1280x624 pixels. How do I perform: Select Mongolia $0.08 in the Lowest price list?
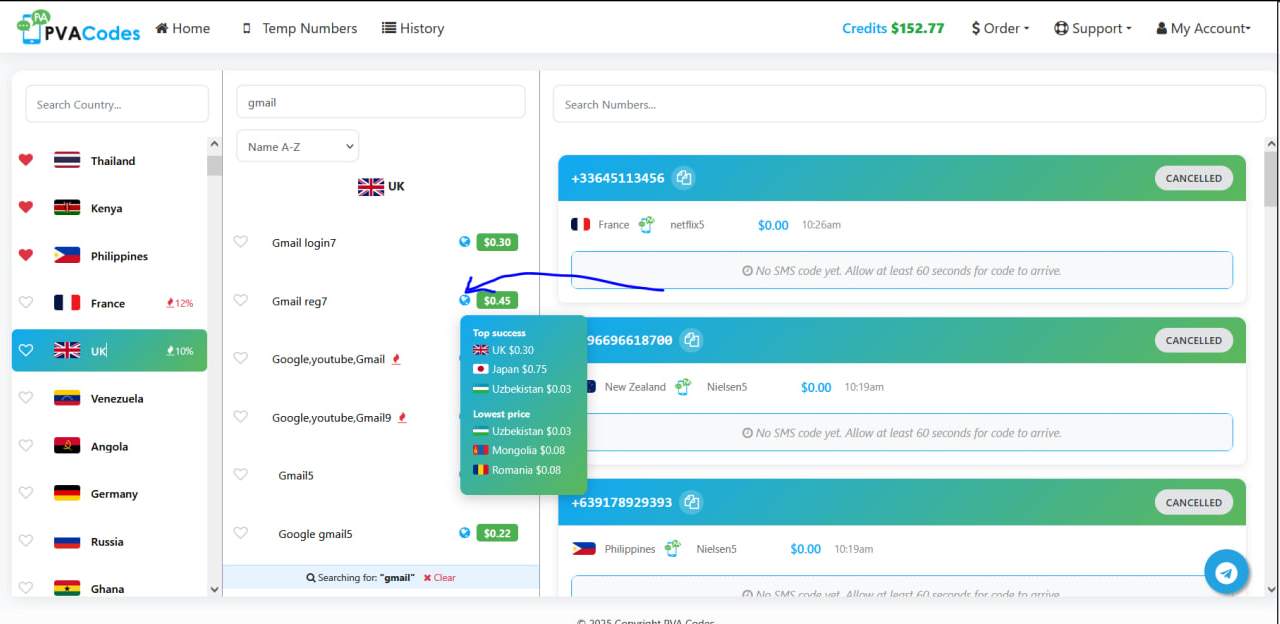[x=519, y=450]
